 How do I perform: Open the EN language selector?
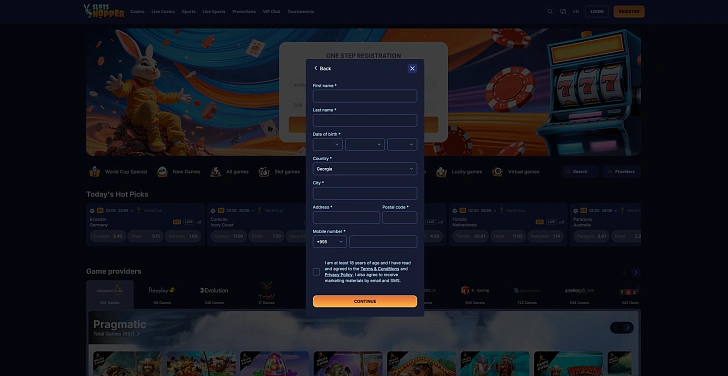576,12
